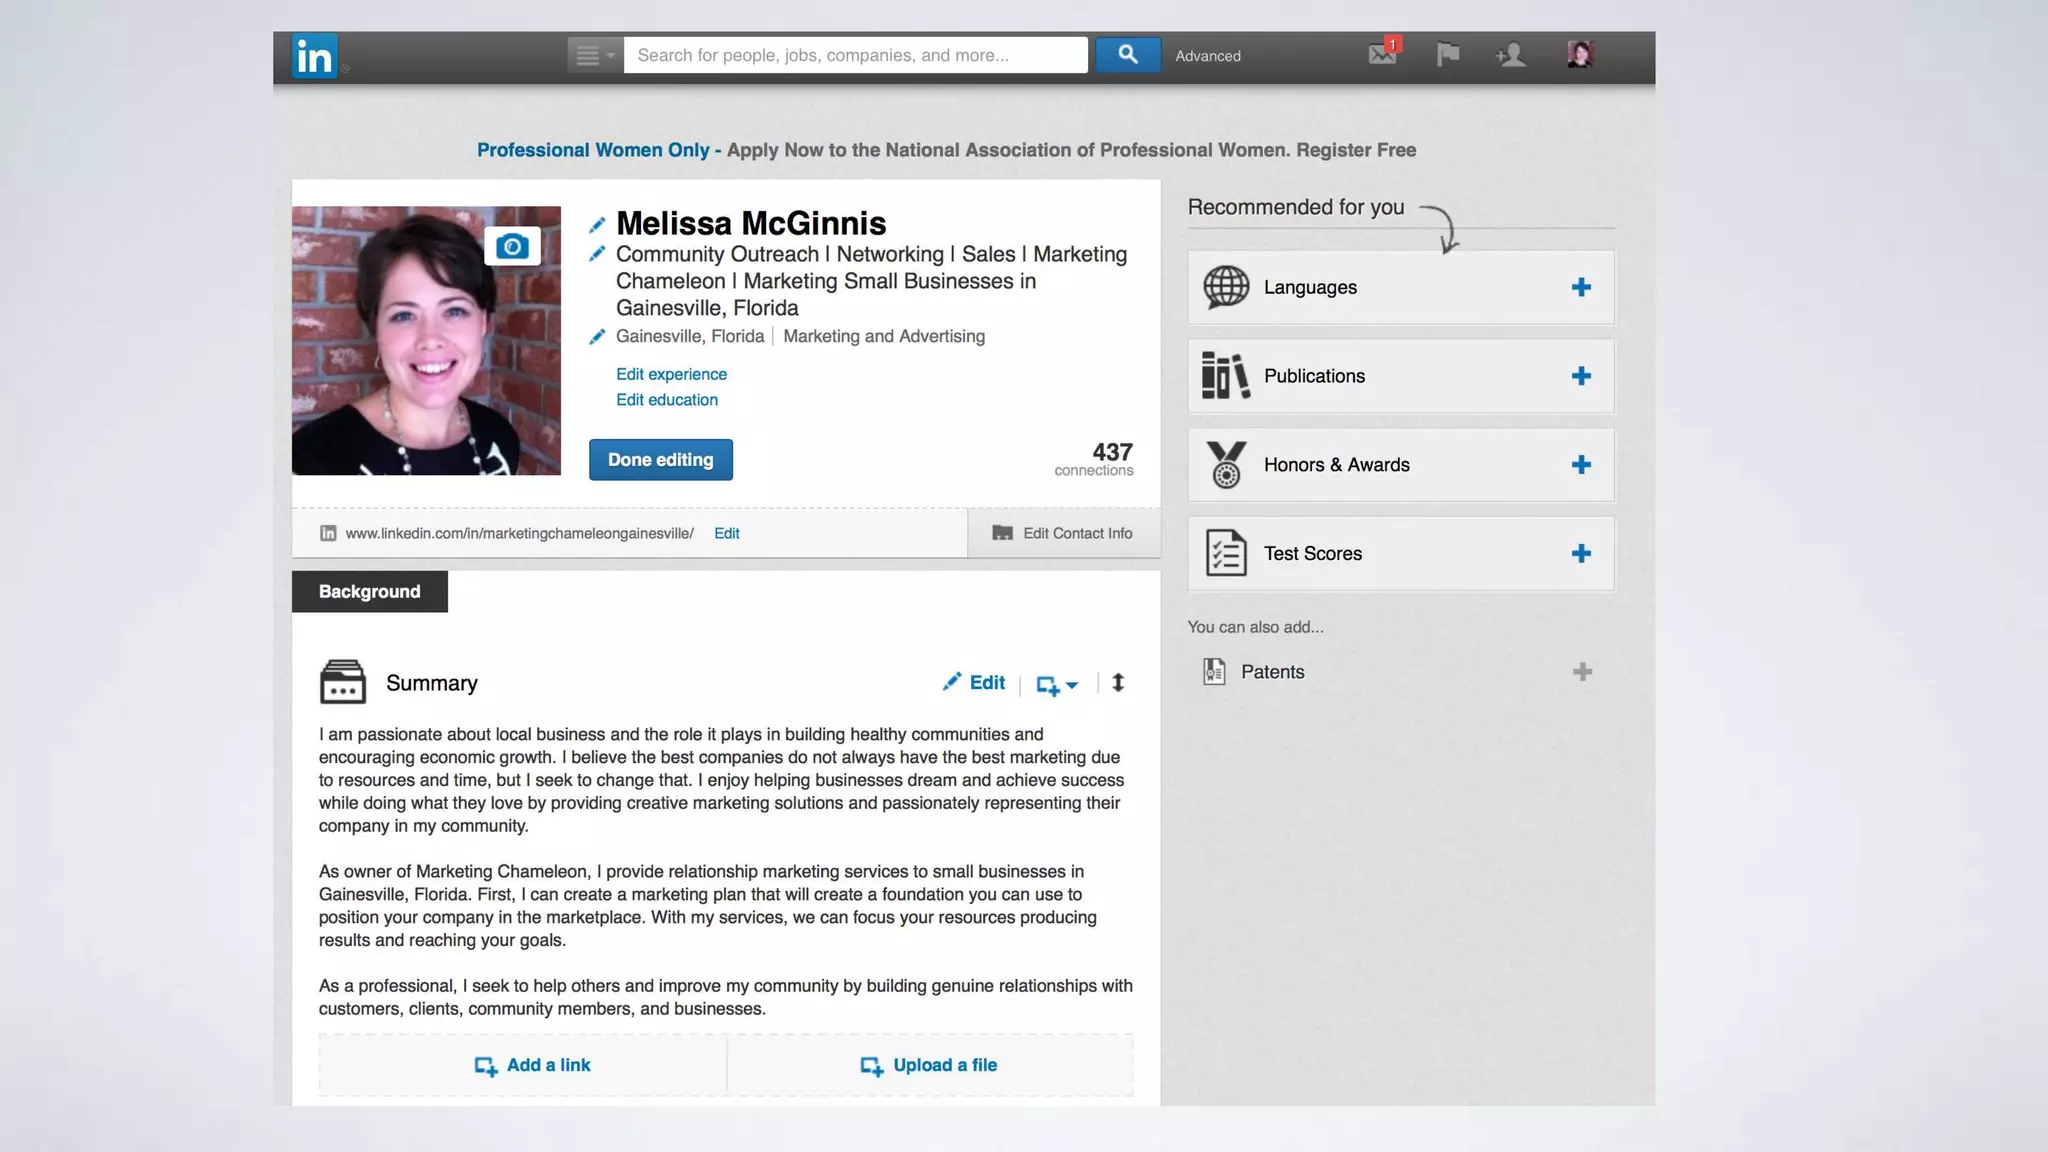This screenshot has height=1152, width=2048.
Task: Click the add connections person icon
Action: tap(1510, 54)
